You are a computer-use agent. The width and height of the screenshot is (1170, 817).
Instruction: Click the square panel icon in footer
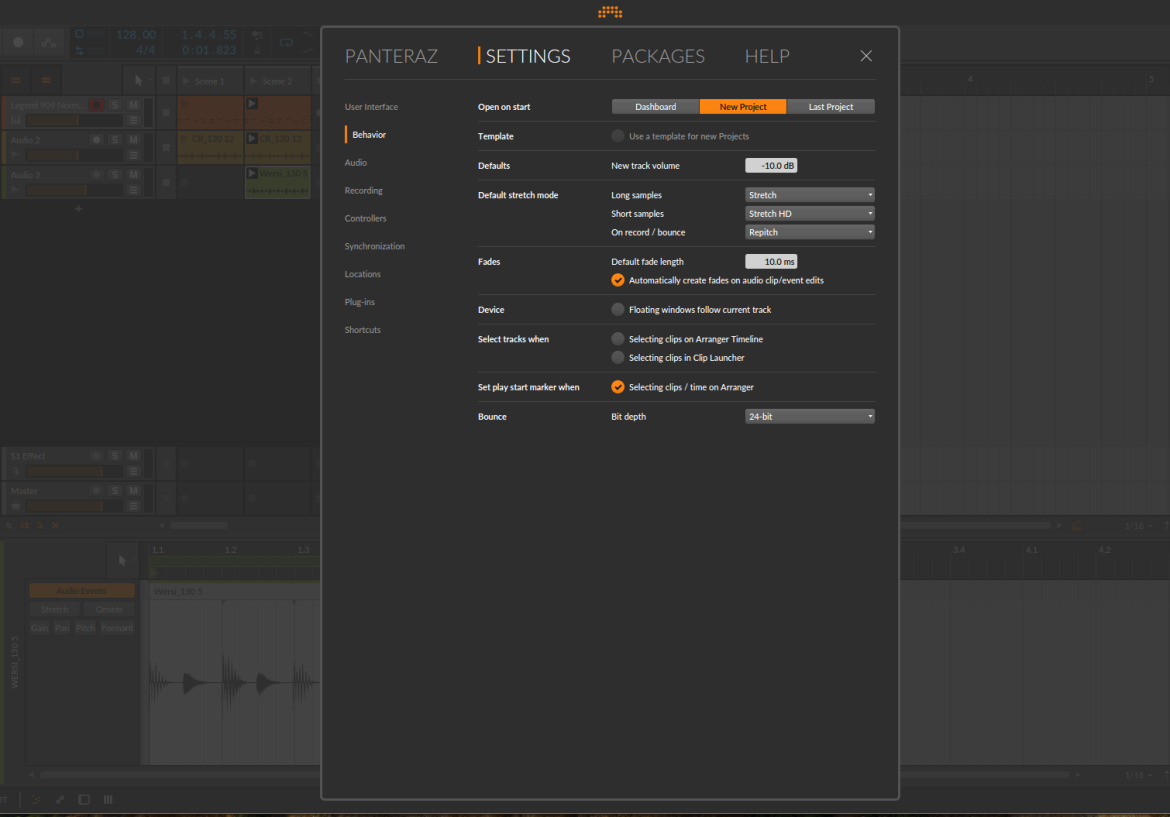point(84,799)
